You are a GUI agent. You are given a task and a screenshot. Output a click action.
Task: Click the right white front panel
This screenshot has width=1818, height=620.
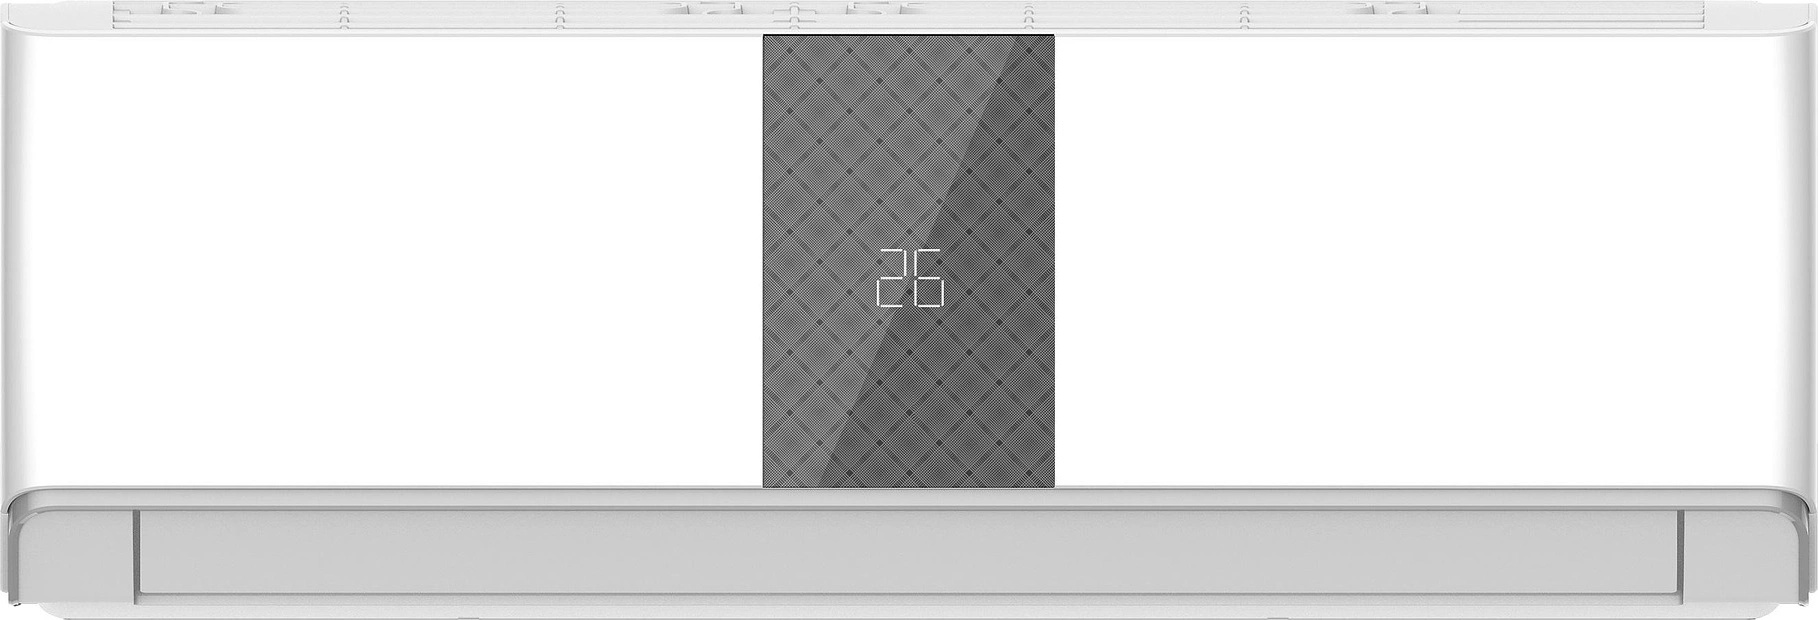point(1433,260)
